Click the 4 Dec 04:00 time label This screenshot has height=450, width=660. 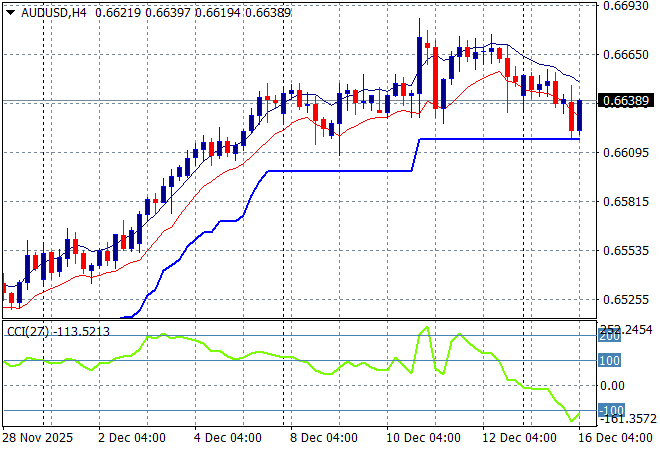tap(228, 438)
